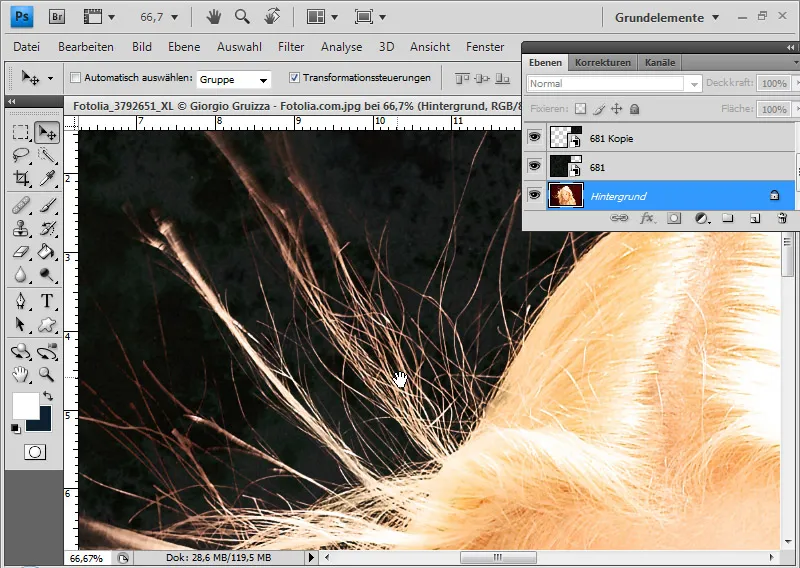Select the 3D Rotate tool
The height and width of the screenshot is (568, 800).
coord(20,352)
